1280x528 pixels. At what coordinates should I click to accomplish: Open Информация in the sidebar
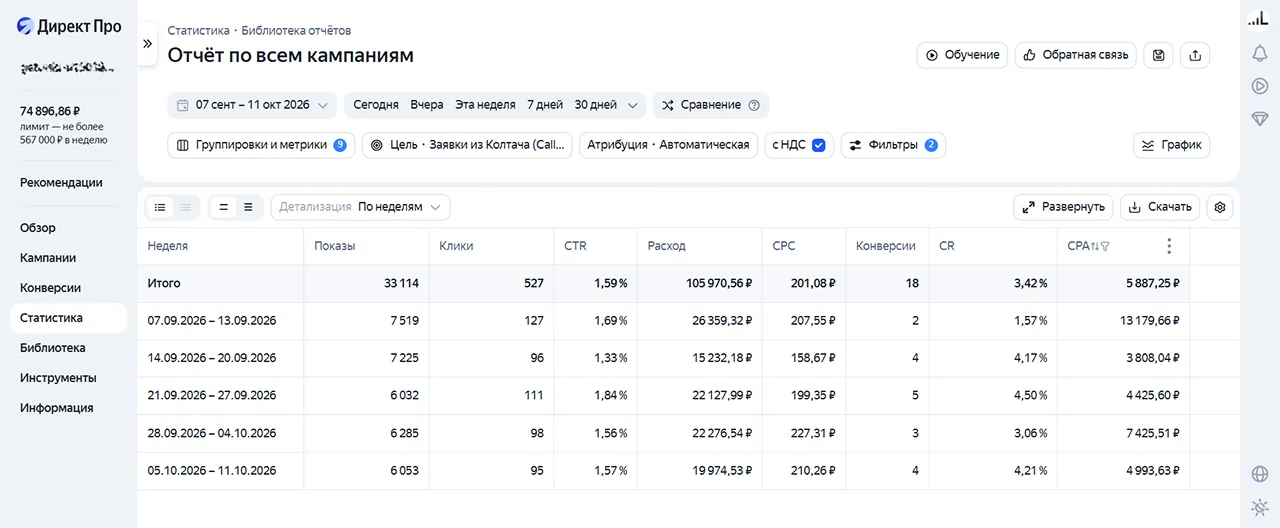click(56, 408)
